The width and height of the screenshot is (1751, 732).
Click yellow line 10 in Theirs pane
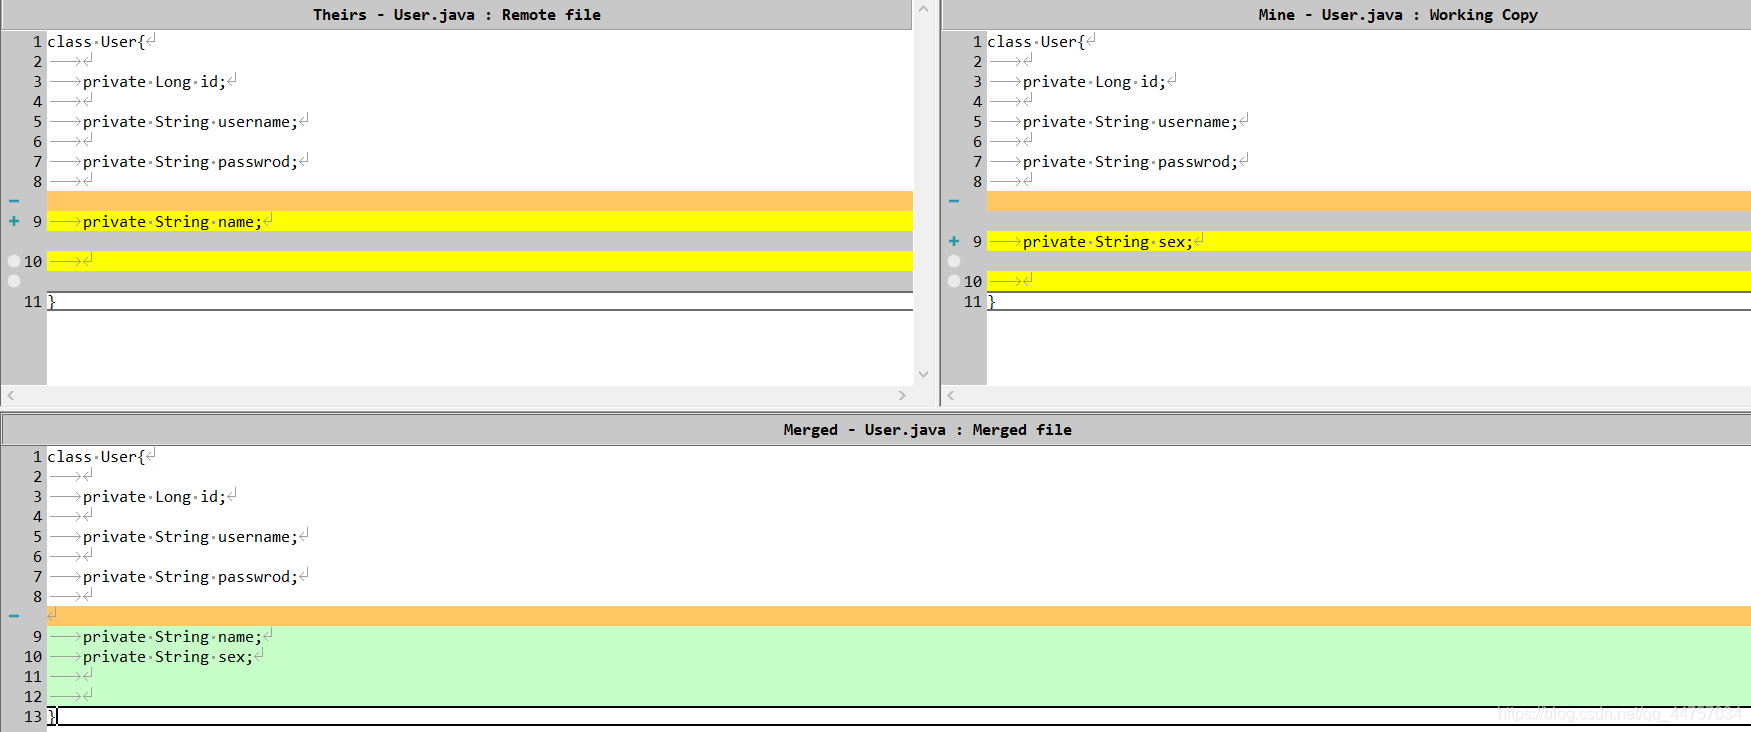coord(480,261)
